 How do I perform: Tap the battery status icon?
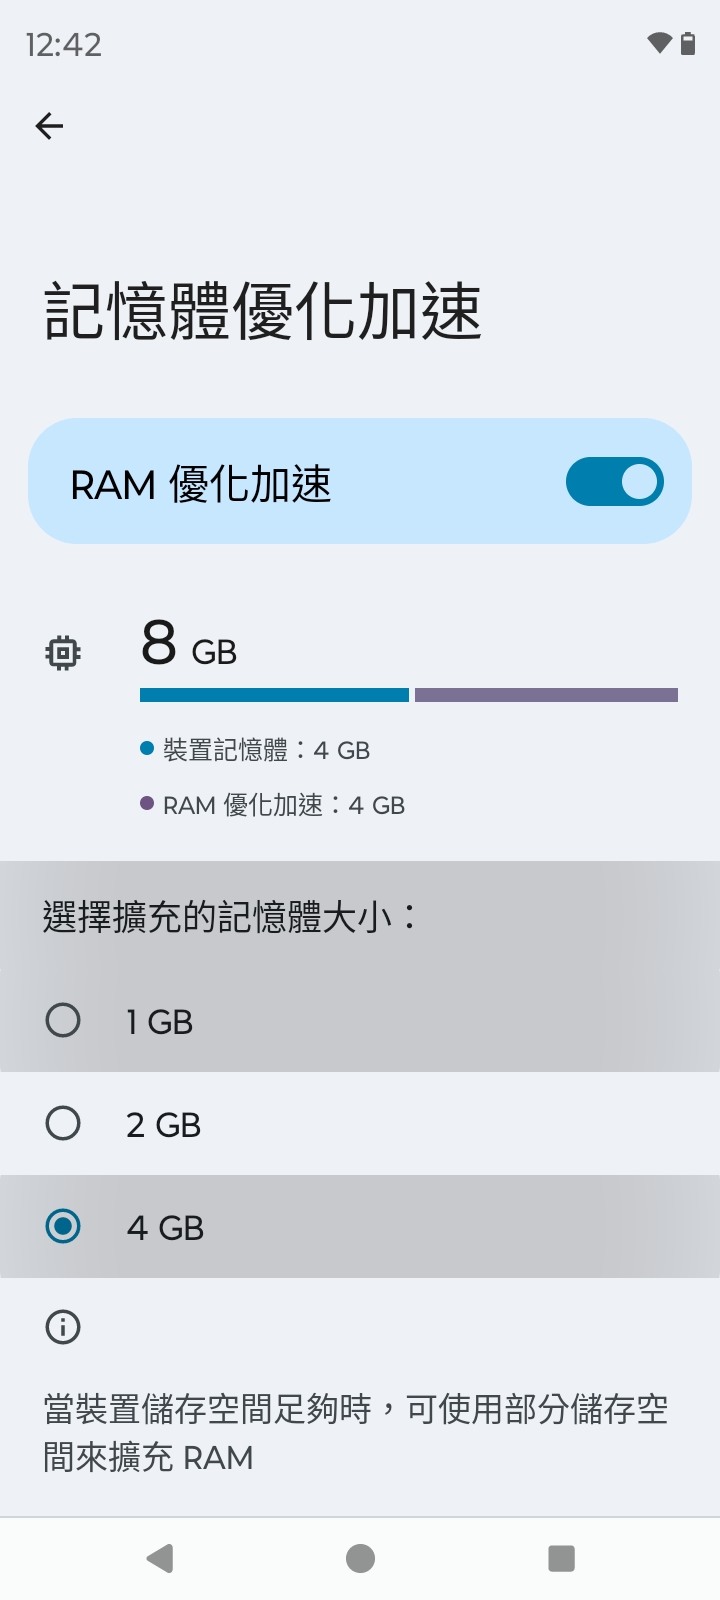pos(688,43)
